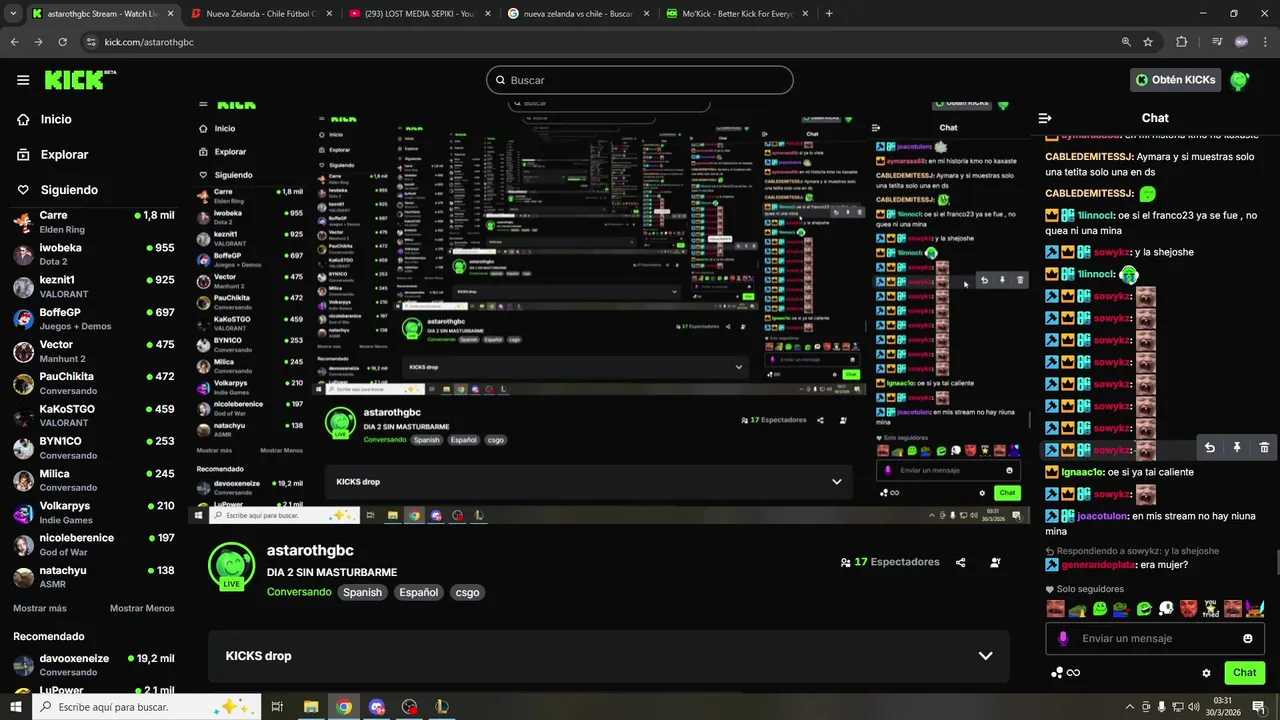This screenshot has height=720, width=1280.
Task: Pin the hovered sowykz message
Action: (1236, 448)
